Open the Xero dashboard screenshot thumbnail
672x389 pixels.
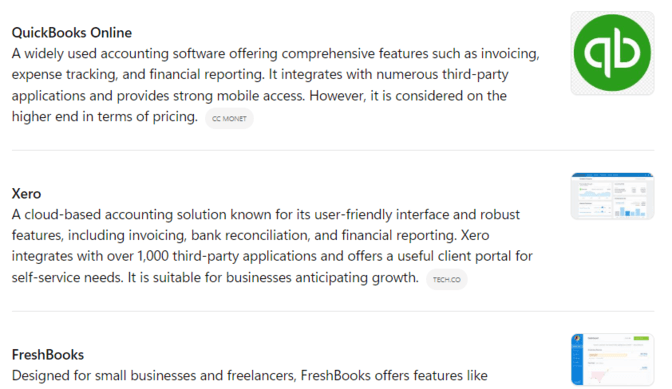[612, 196]
